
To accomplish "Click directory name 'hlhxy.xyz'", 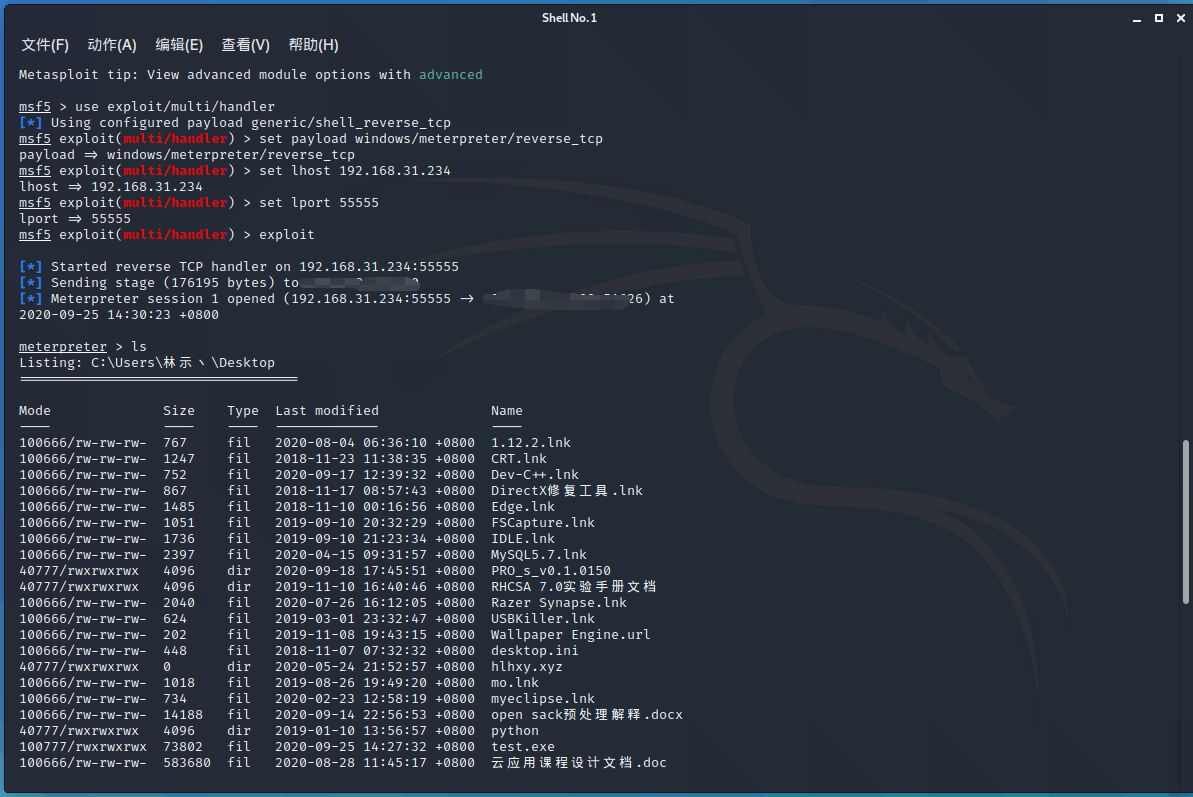I will pos(527,665).
